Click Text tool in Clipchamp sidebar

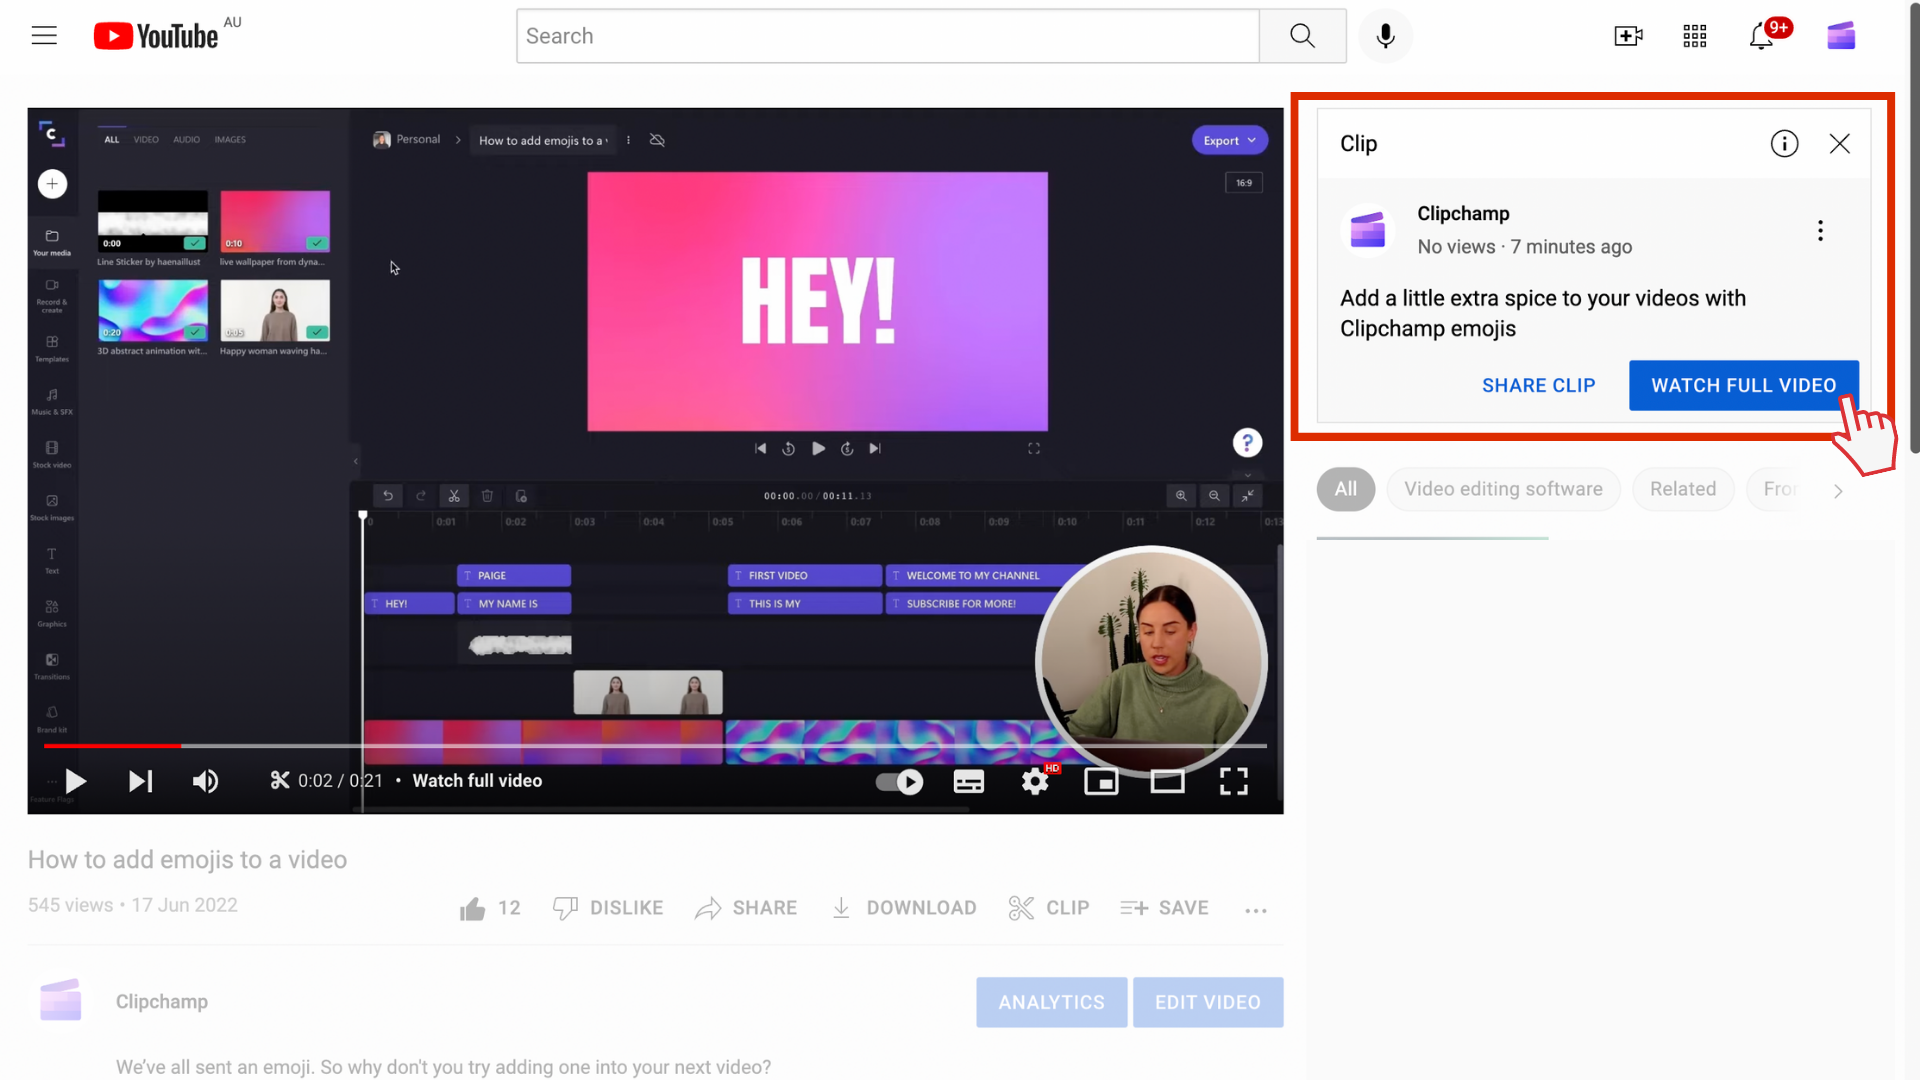[52, 560]
